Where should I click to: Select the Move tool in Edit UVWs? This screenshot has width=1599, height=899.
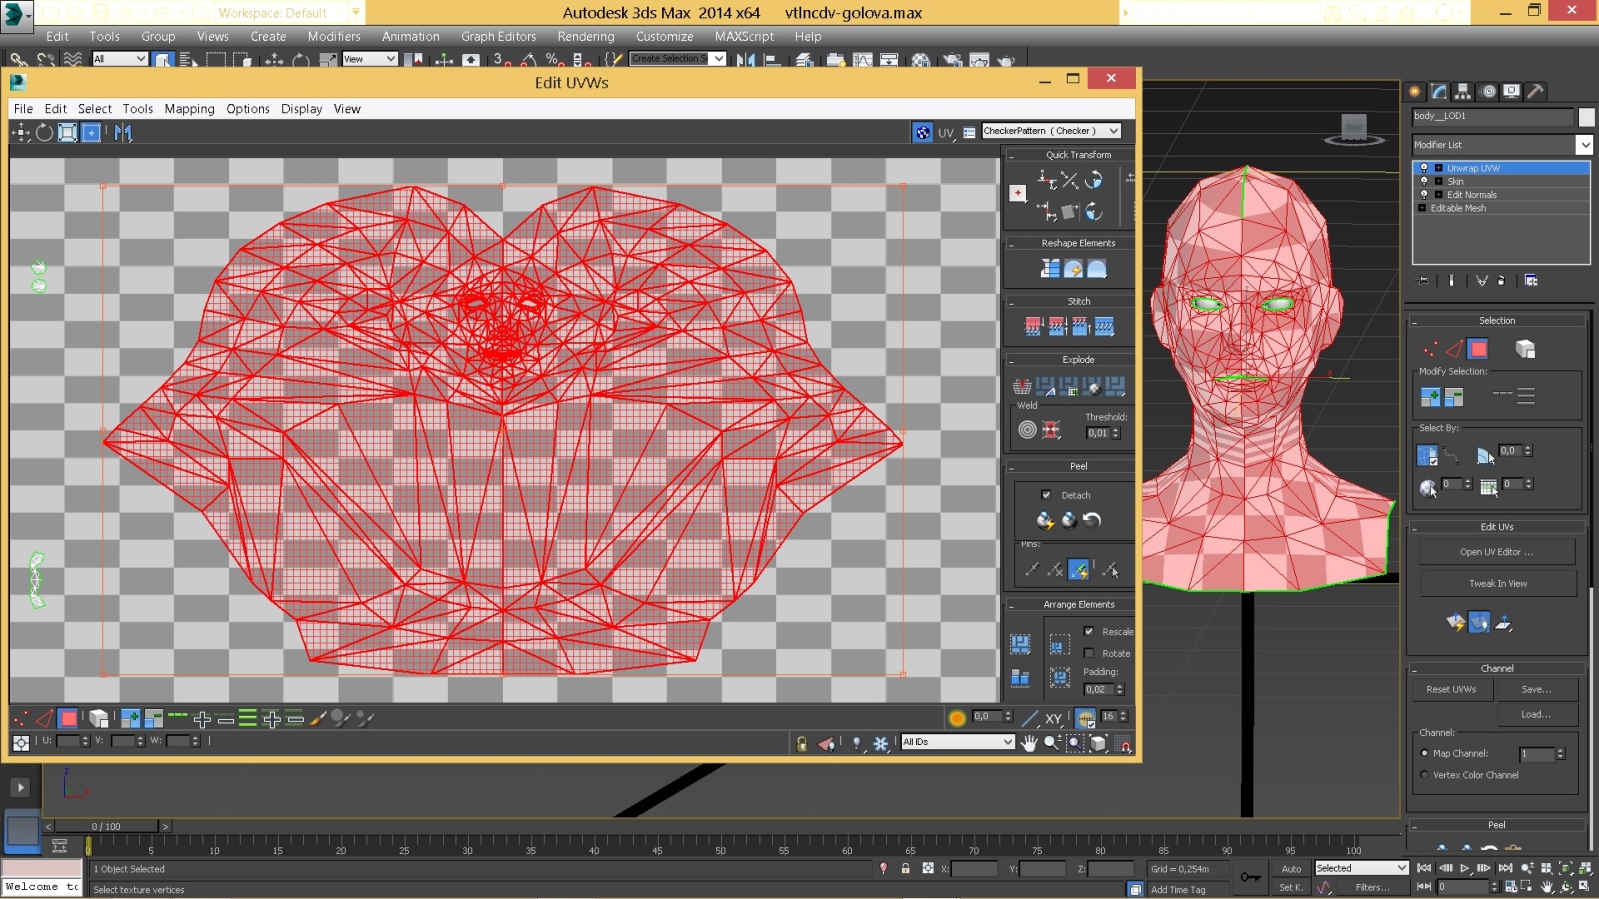[21, 132]
